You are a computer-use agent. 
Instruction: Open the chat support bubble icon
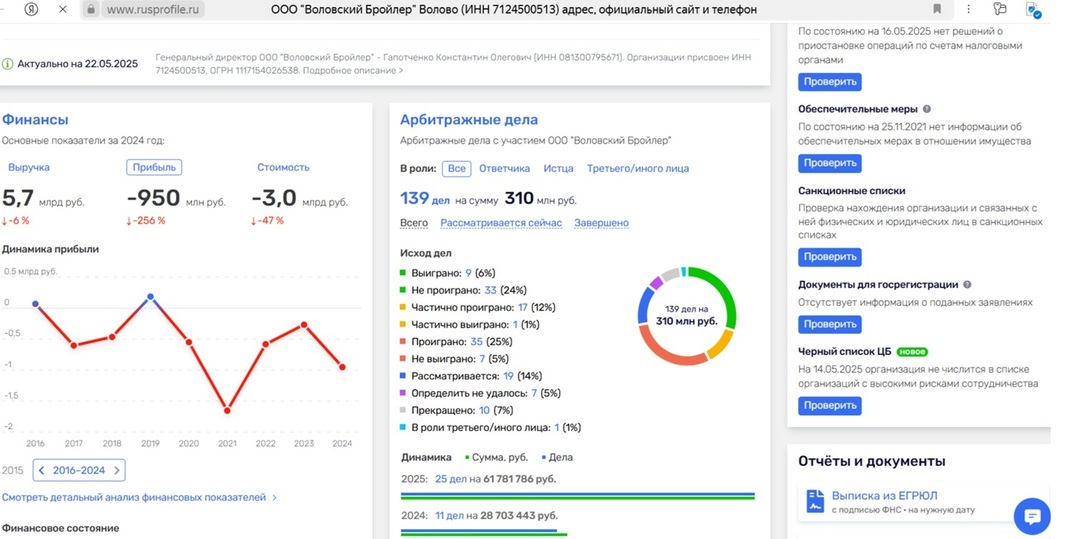1032,517
